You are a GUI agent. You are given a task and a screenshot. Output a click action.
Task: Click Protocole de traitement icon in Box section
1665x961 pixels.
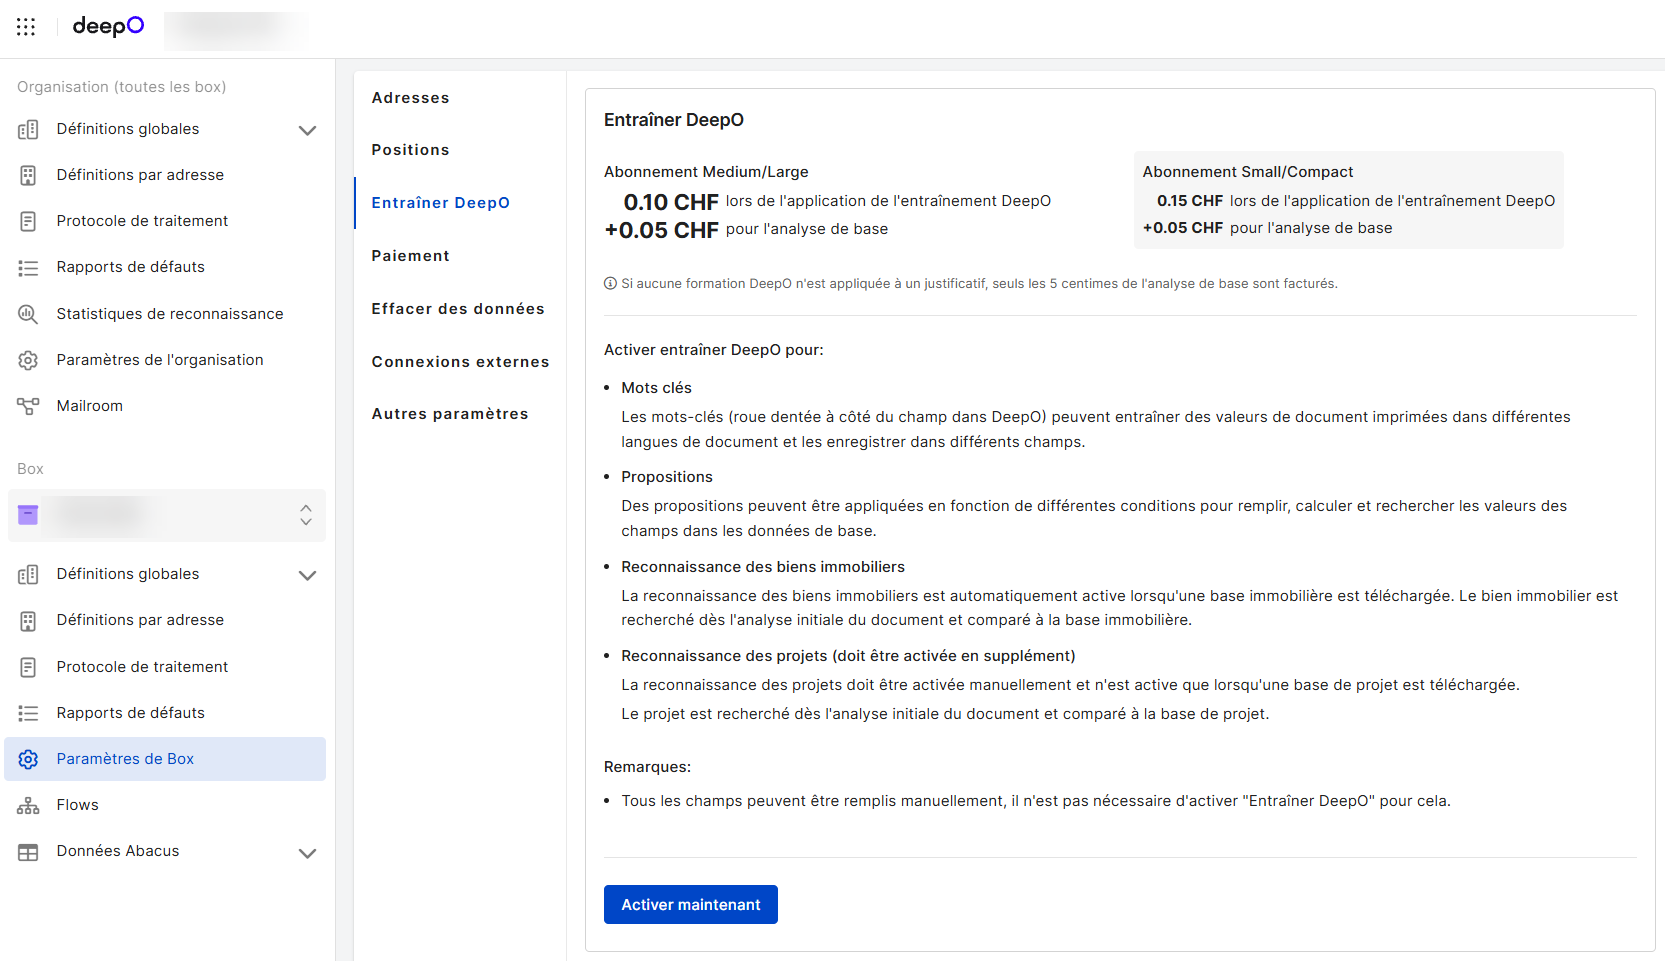28,667
